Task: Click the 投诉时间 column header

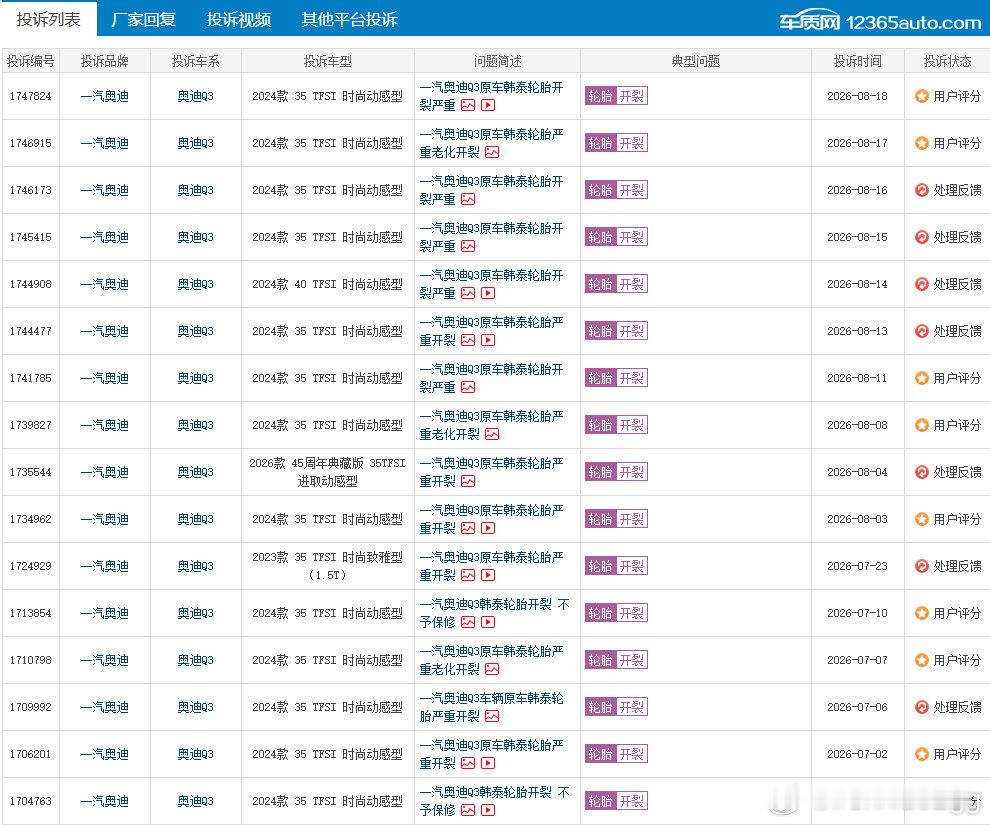Action: [857, 61]
